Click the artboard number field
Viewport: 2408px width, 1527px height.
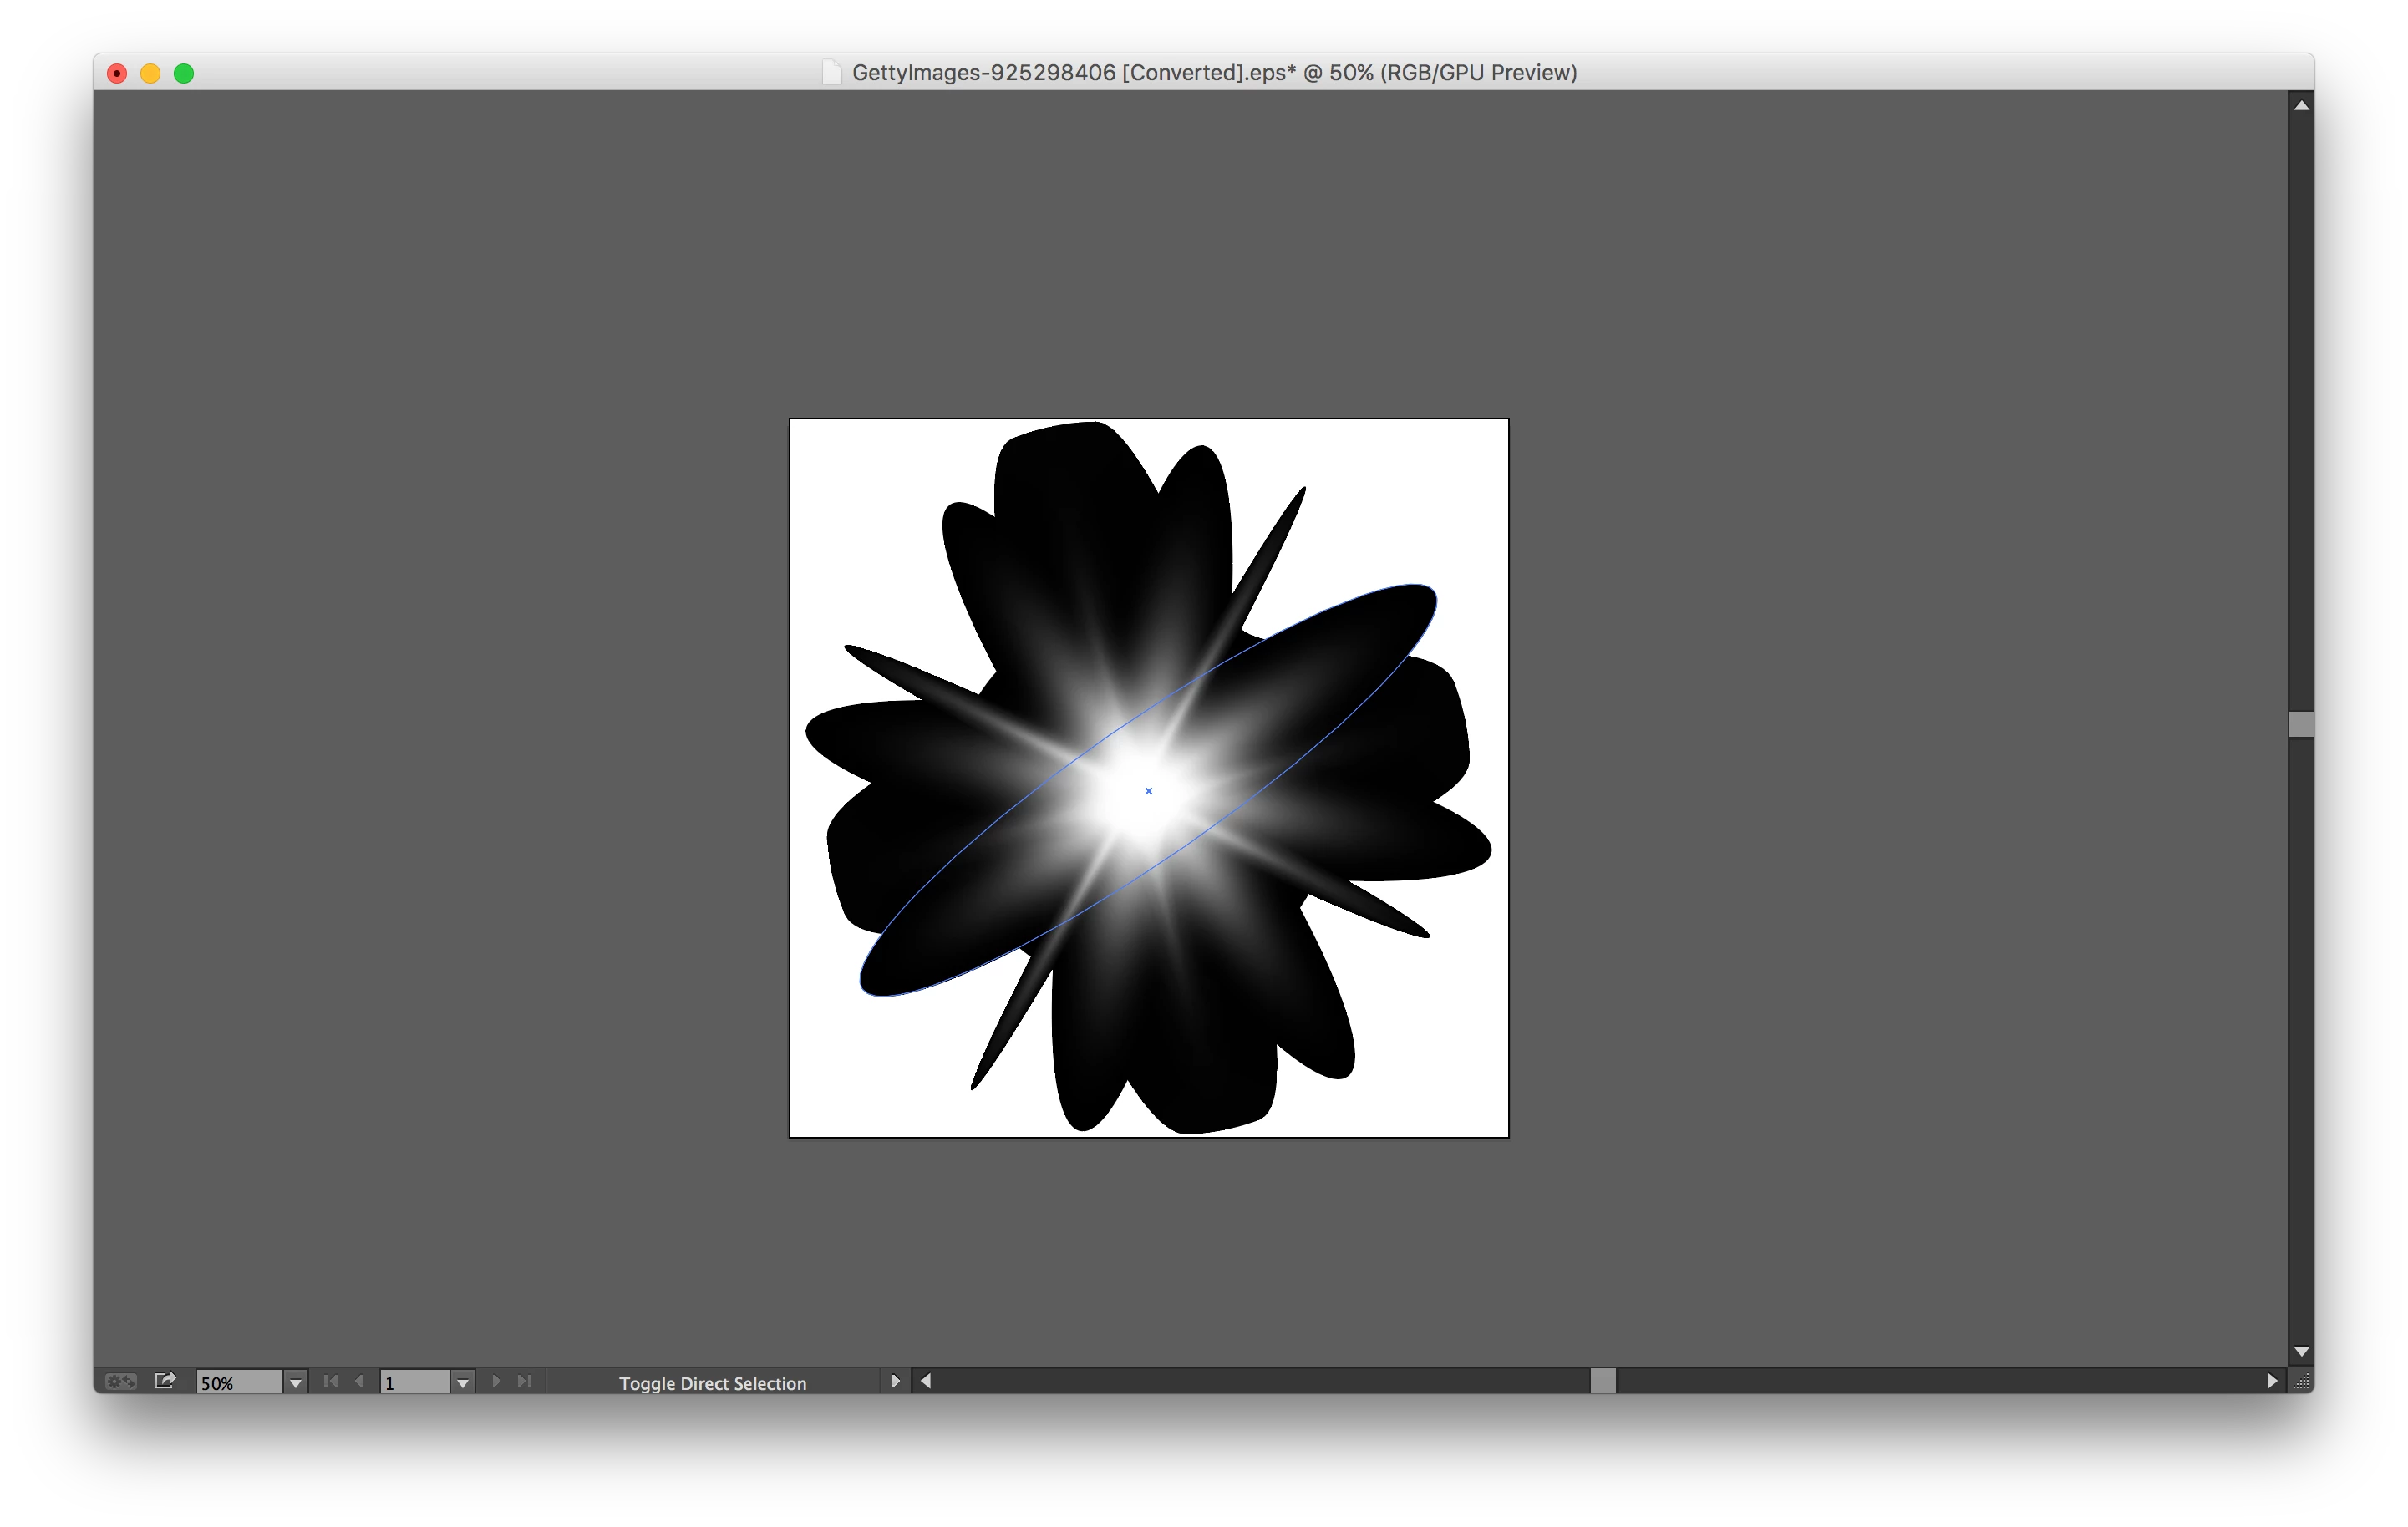point(414,1383)
